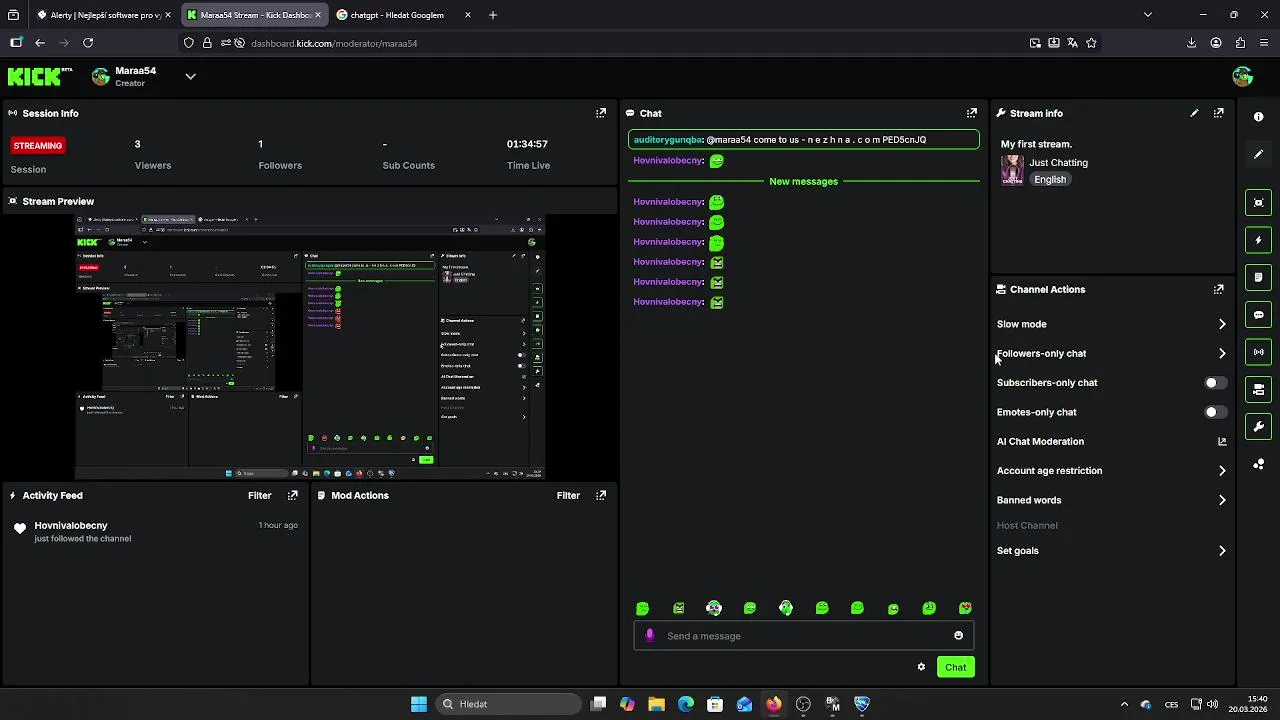
Task: Open Microsoft Edge from taskbar
Action: coord(686,704)
